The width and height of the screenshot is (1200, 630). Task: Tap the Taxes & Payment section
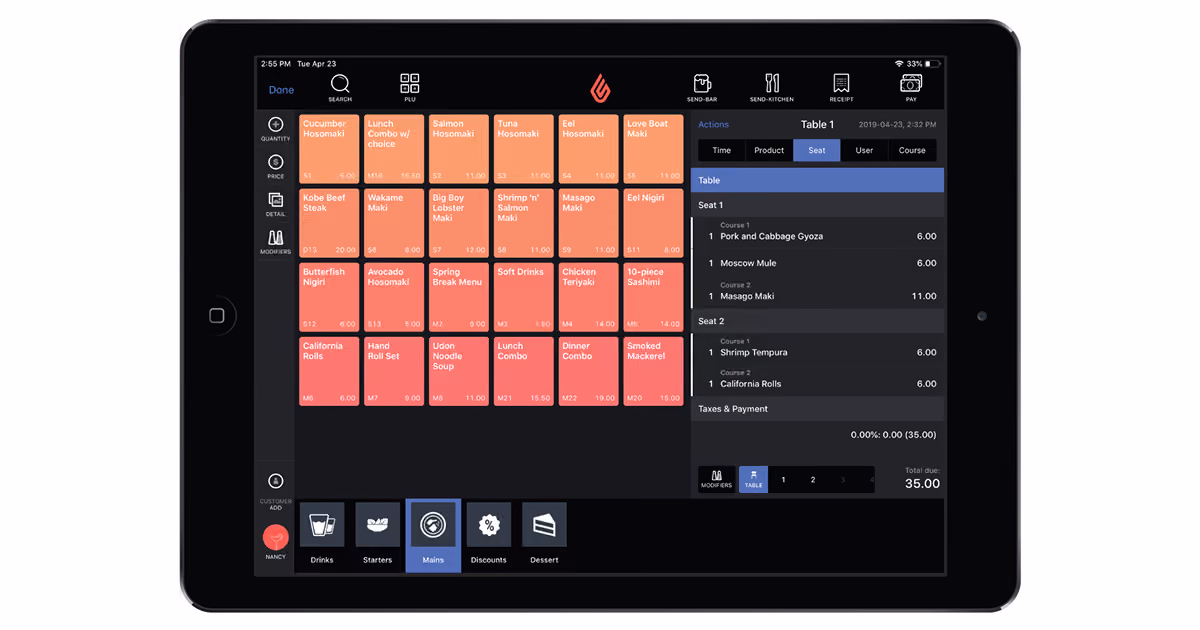pyautogui.click(x=818, y=409)
